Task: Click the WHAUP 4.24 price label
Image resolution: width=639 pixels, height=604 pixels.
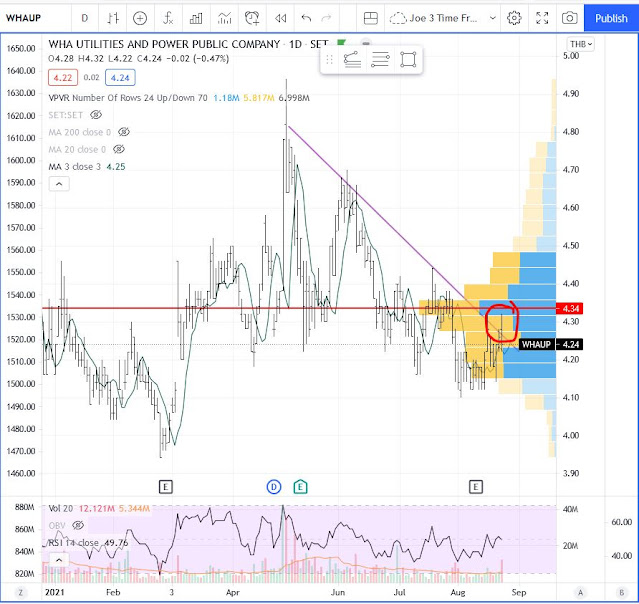Action: (551, 344)
